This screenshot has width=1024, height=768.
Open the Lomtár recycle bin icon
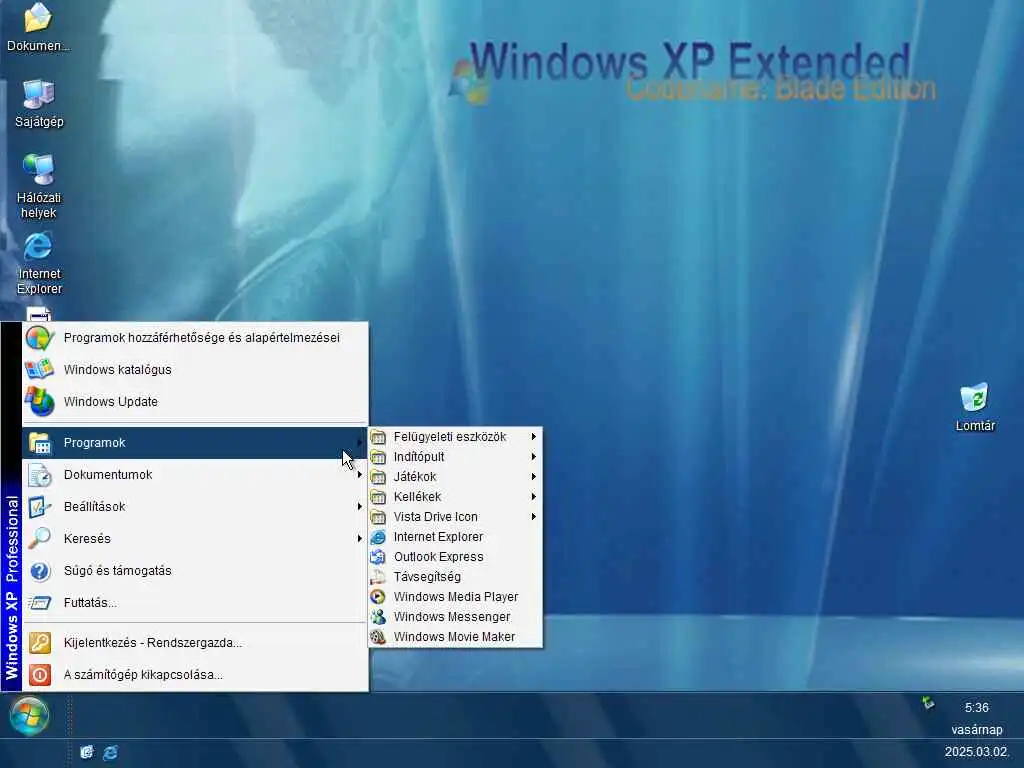click(x=974, y=398)
